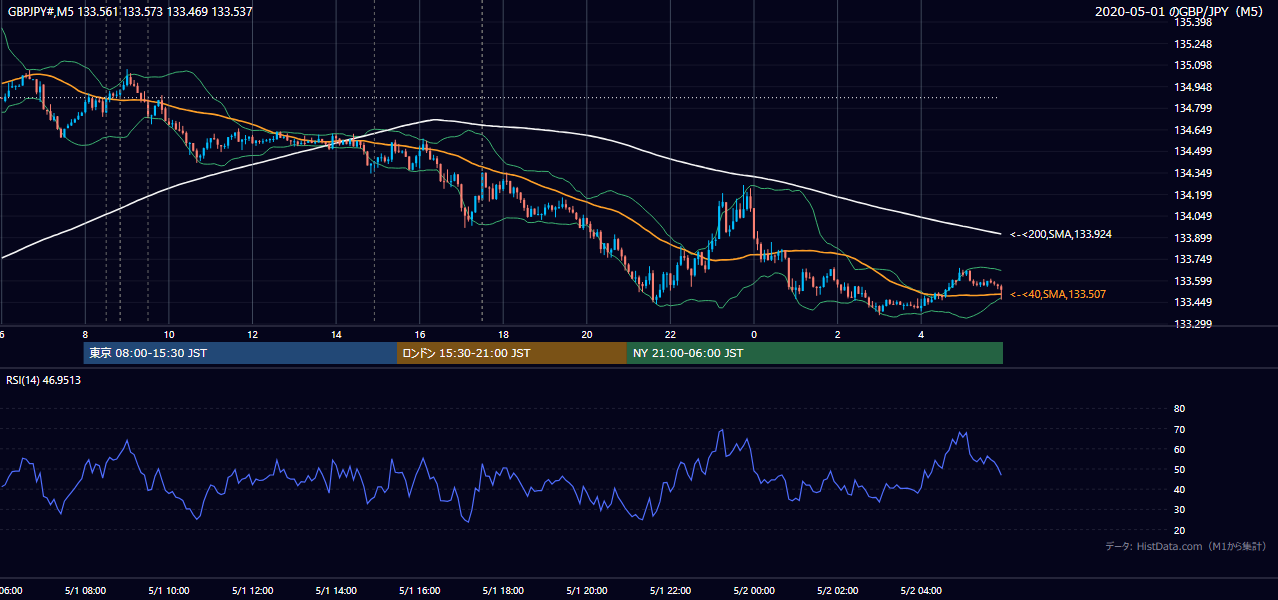Click hour tick 12 below price chart
This screenshot has height=600, width=1278.
pos(252,334)
